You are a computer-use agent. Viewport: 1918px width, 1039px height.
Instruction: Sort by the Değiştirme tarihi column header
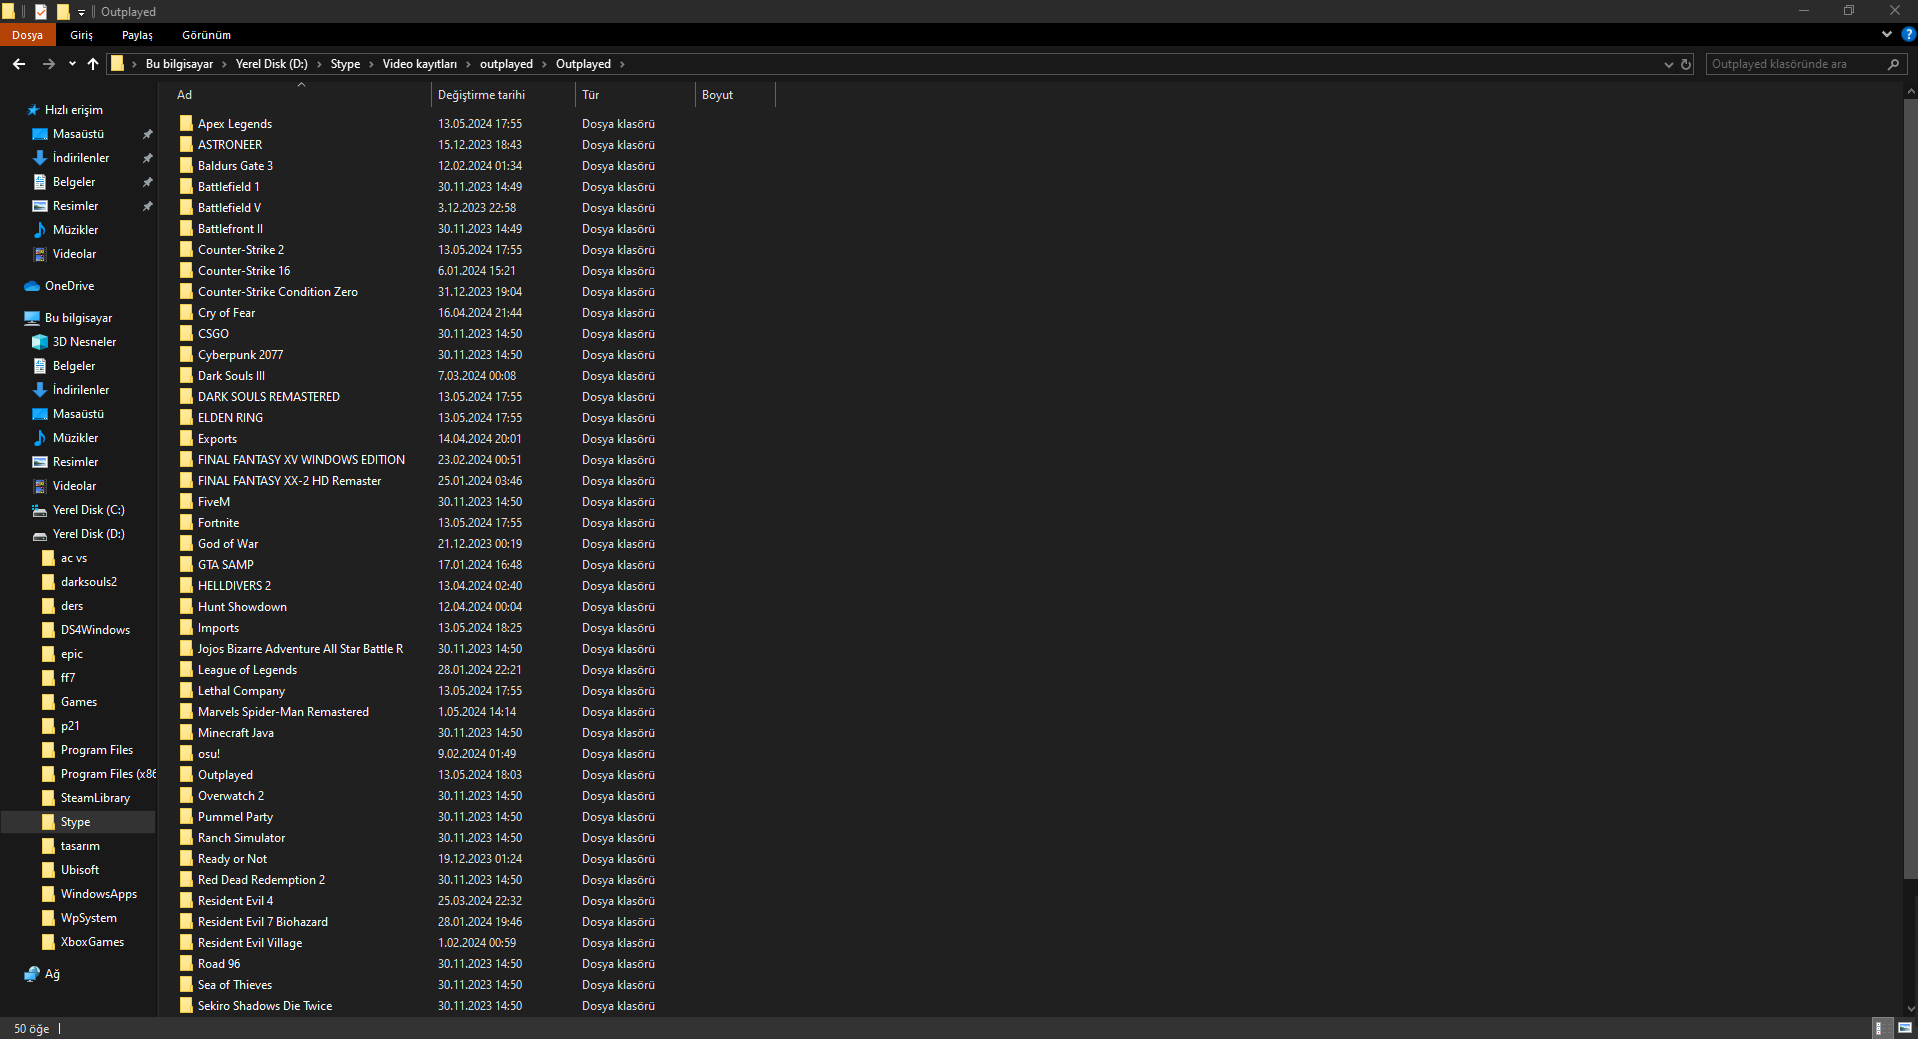coord(481,95)
